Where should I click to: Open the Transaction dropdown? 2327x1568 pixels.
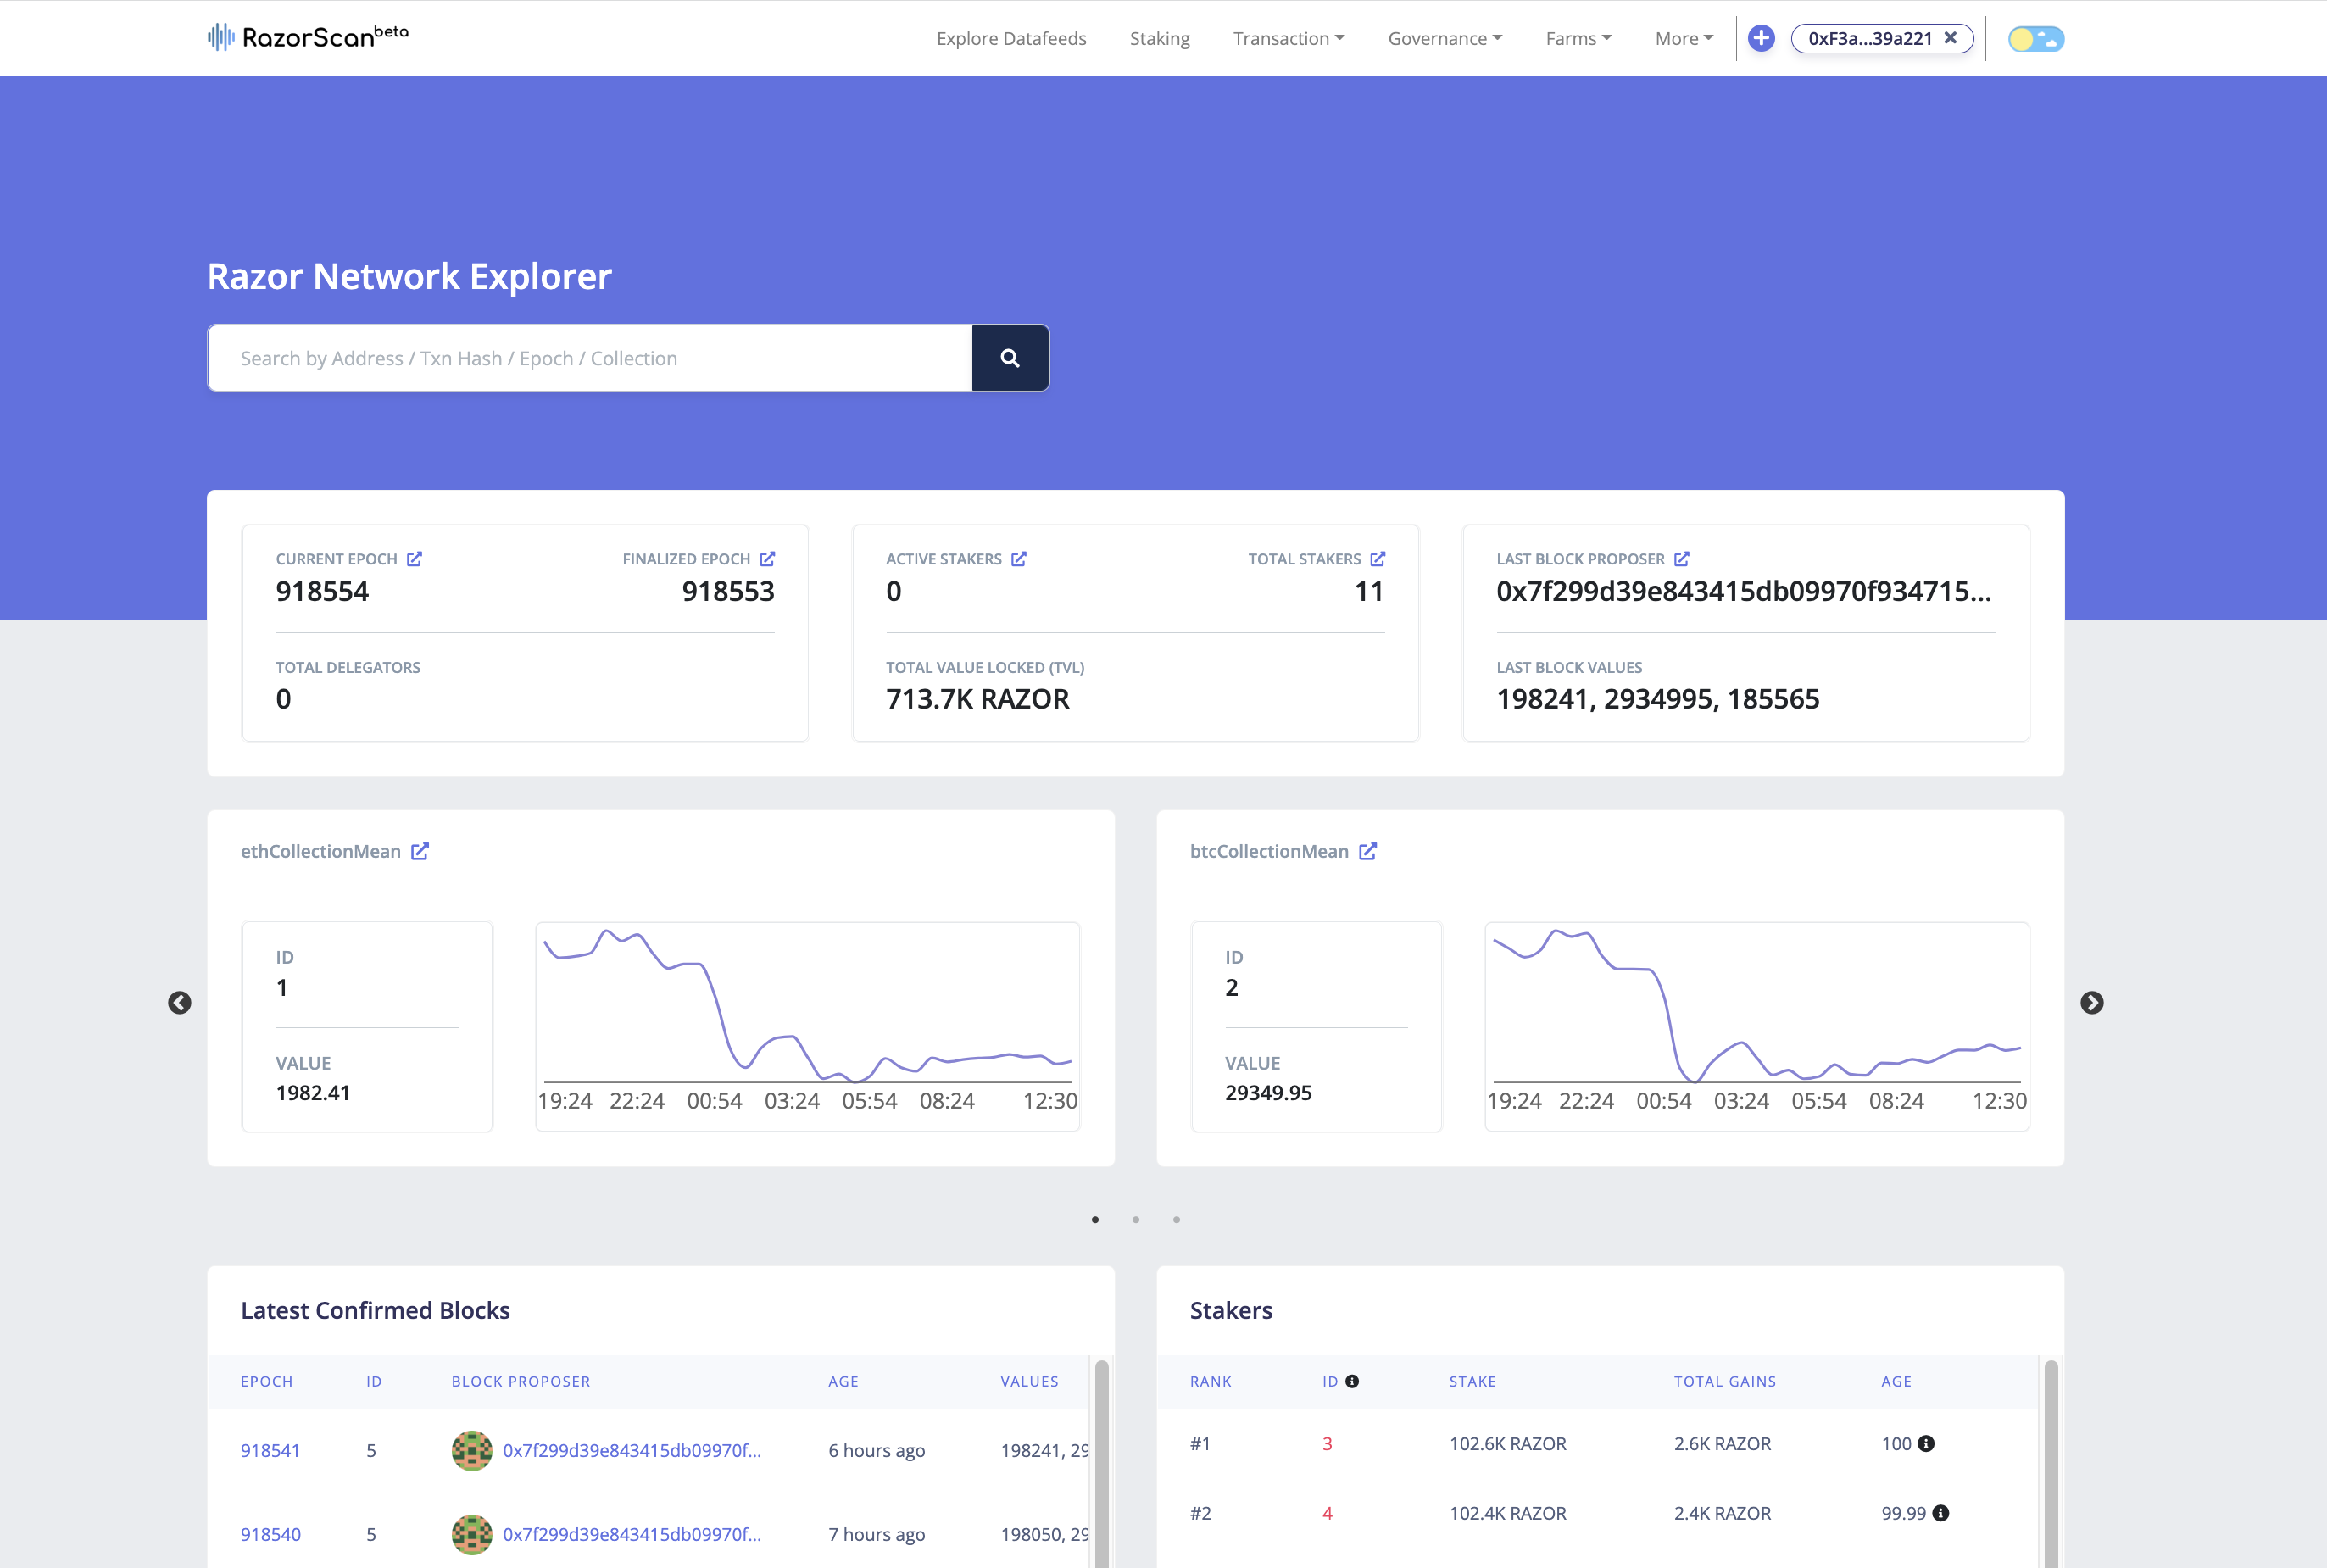pyautogui.click(x=1288, y=38)
